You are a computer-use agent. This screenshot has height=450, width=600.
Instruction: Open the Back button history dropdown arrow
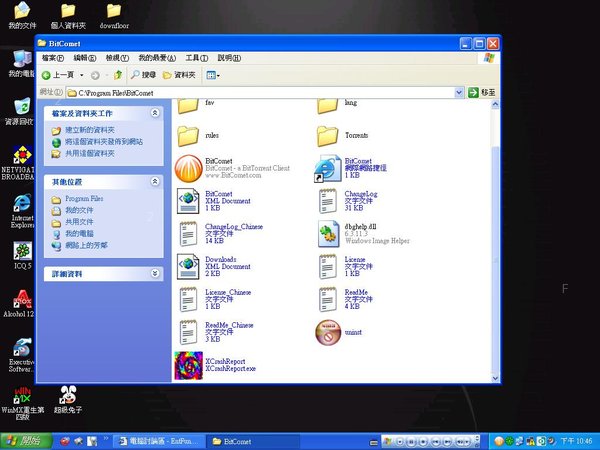point(82,75)
